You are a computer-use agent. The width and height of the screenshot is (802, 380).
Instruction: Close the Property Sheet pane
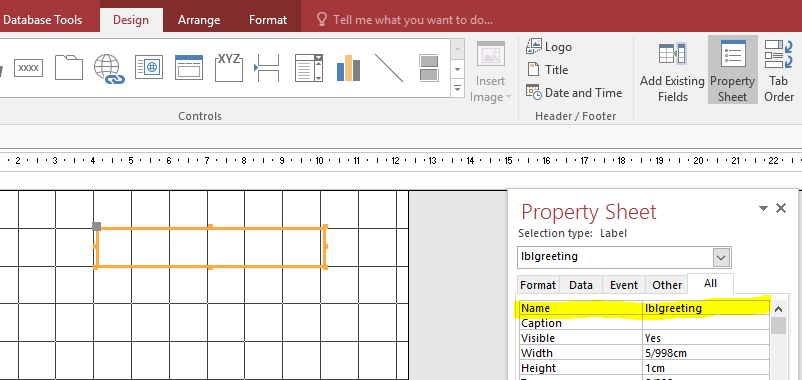click(781, 208)
